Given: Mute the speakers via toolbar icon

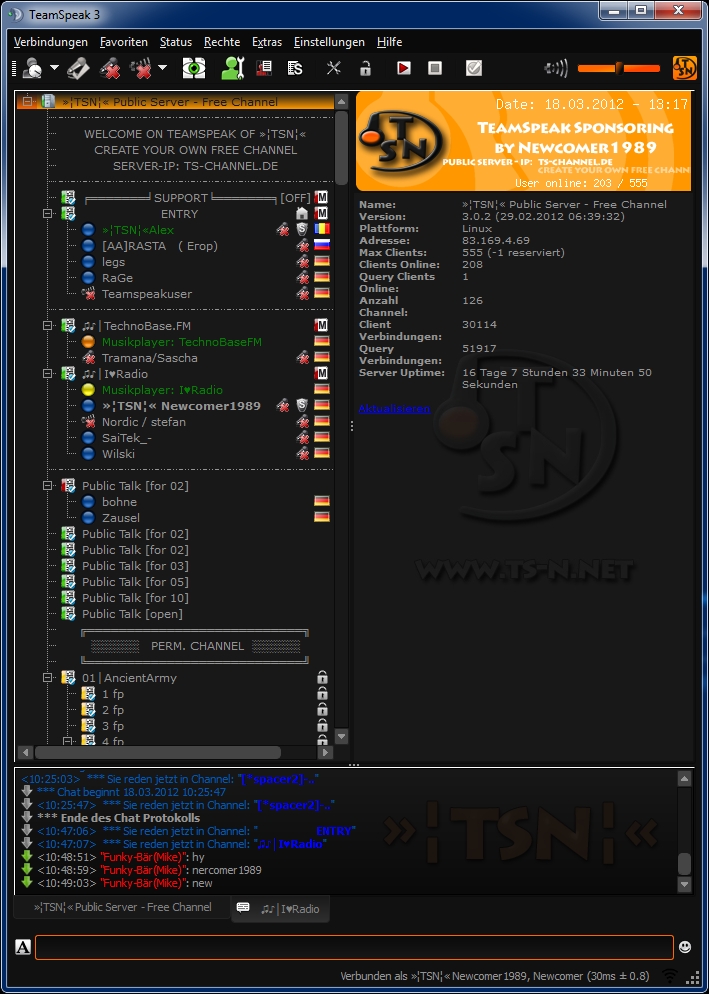Looking at the screenshot, I should (x=141, y=68).
